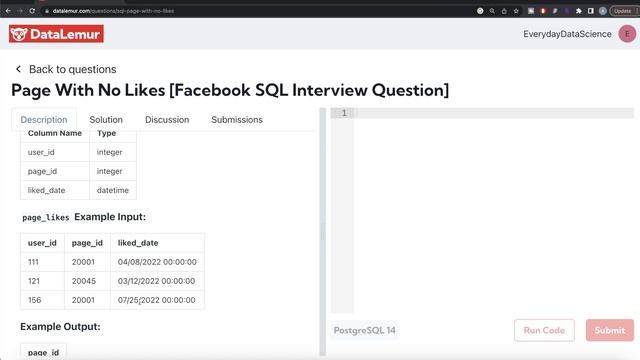Click the 'Example Output:' heading
Image resolution: width=640 pixels, height=360 pixels.
click(60, 327)
